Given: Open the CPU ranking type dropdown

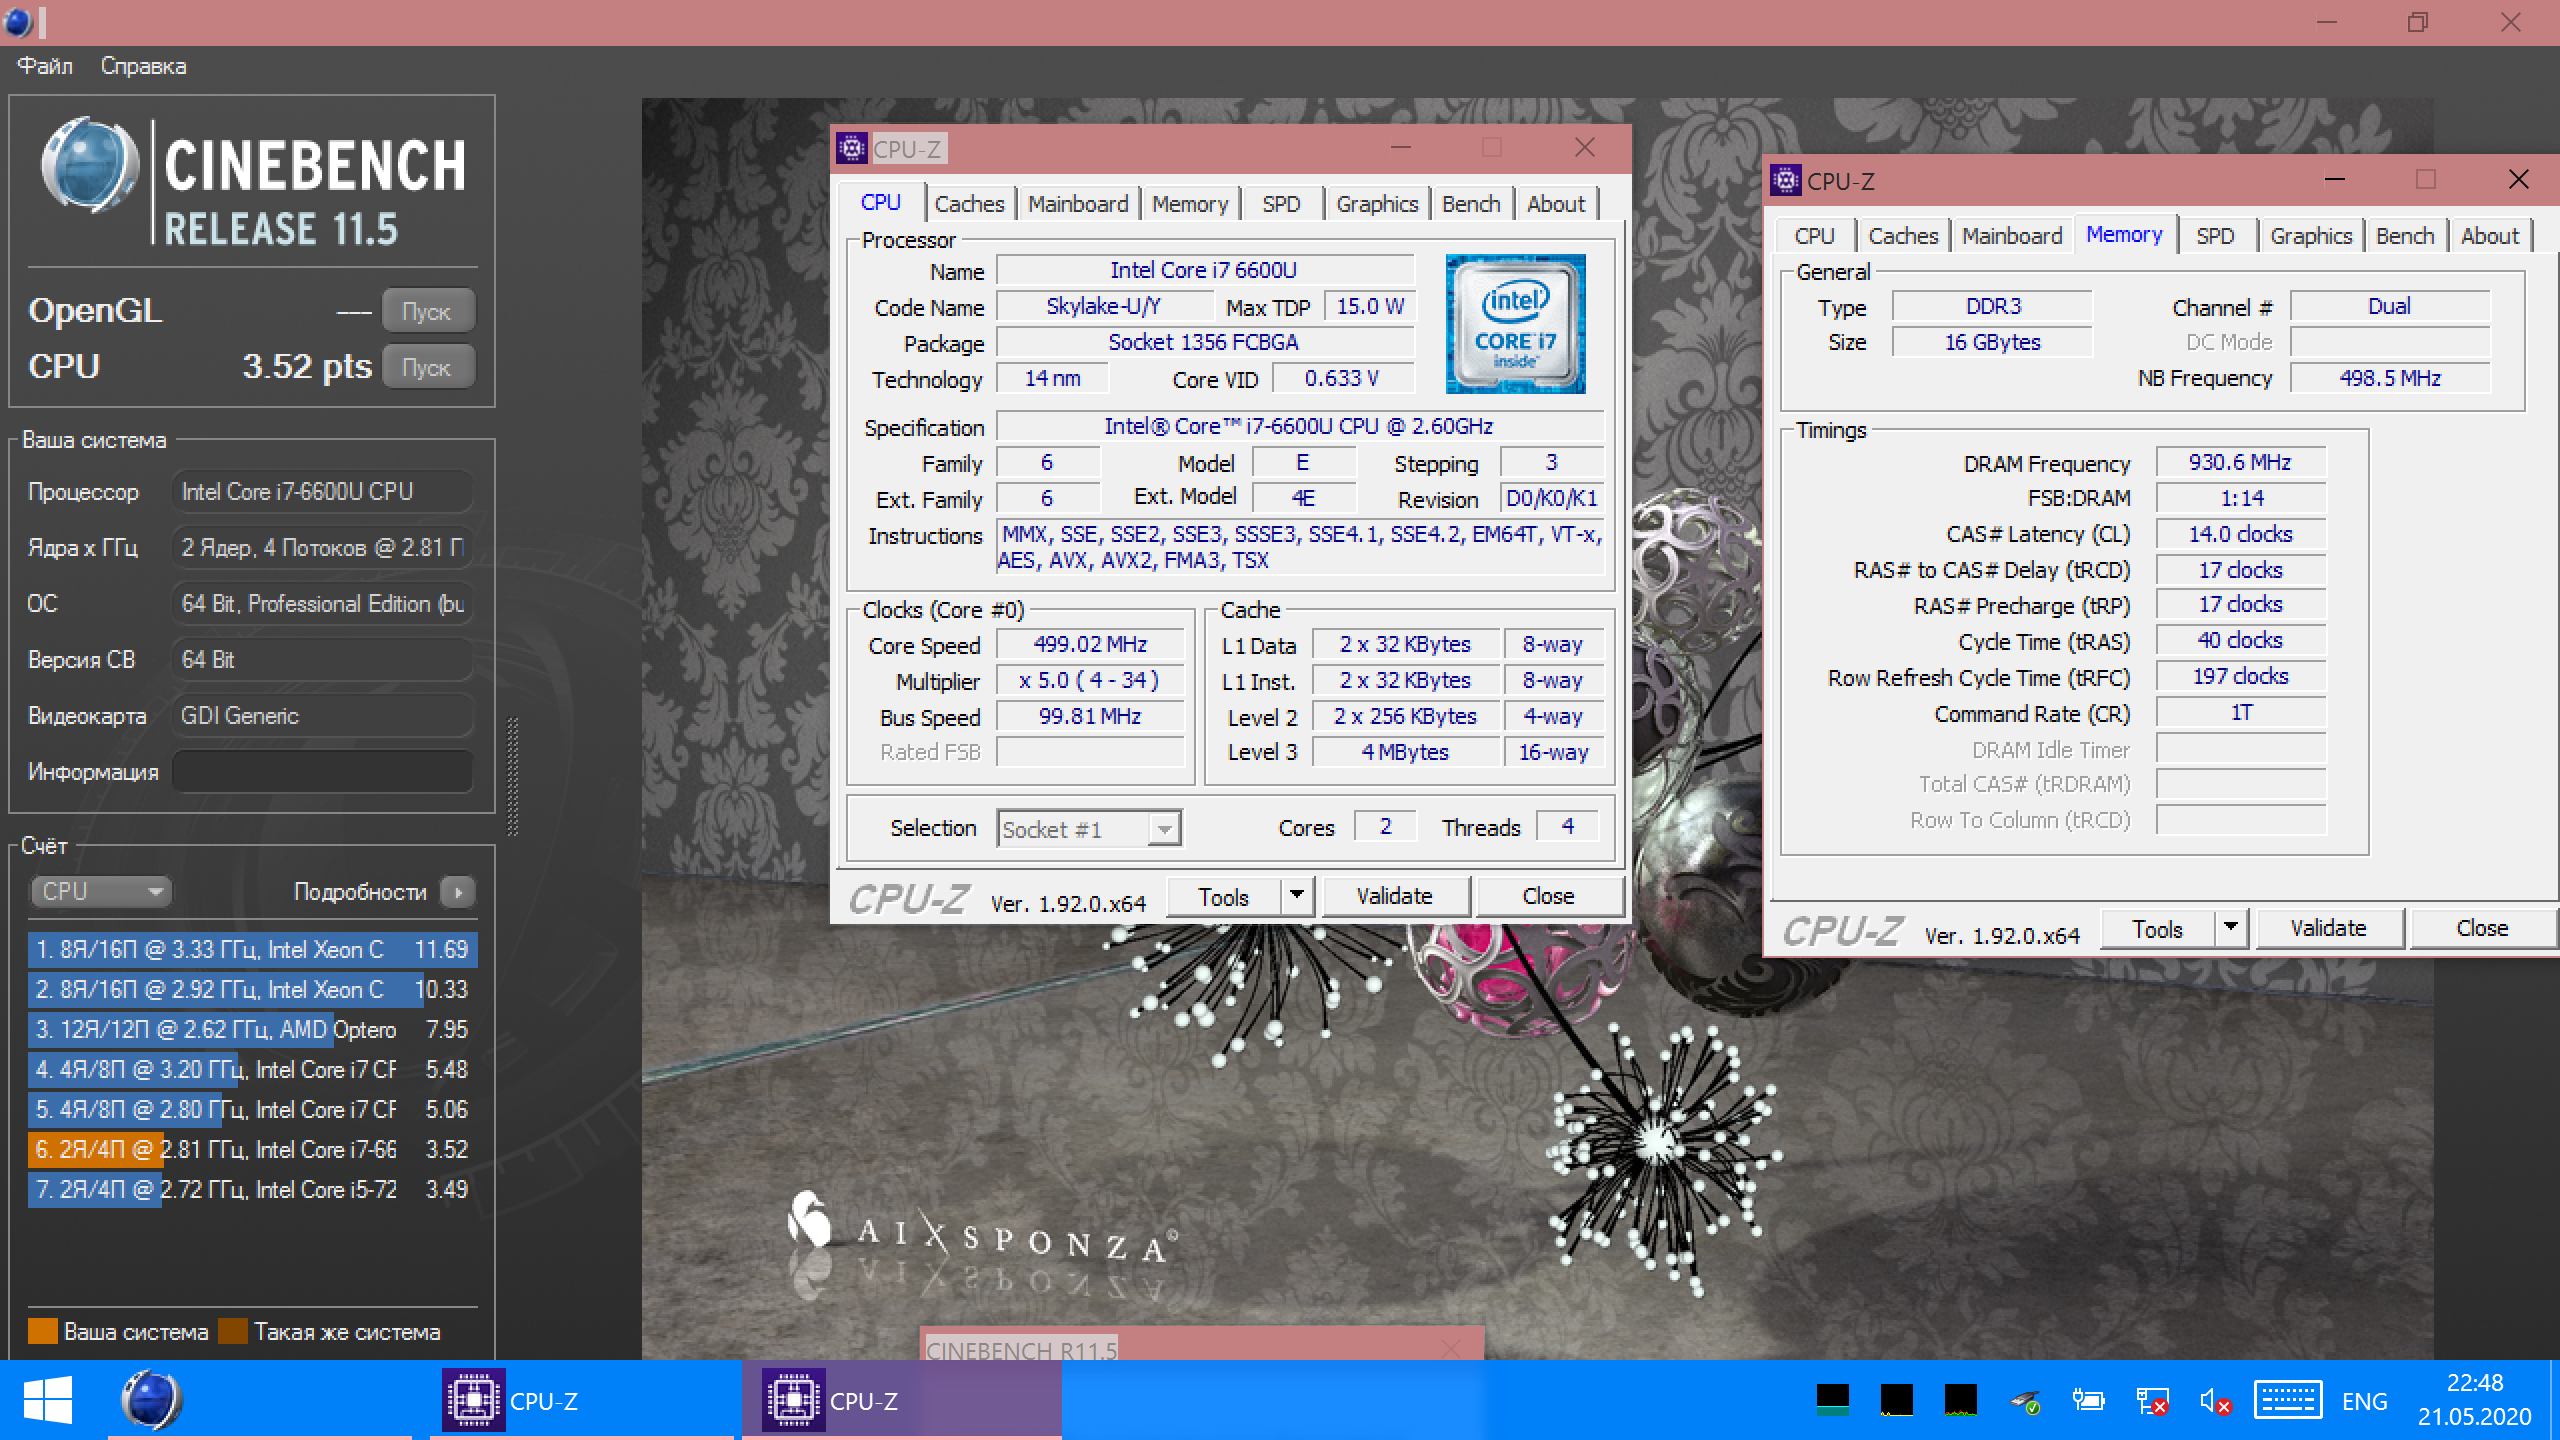Looking at the screenshot, I should pos(101,891).
